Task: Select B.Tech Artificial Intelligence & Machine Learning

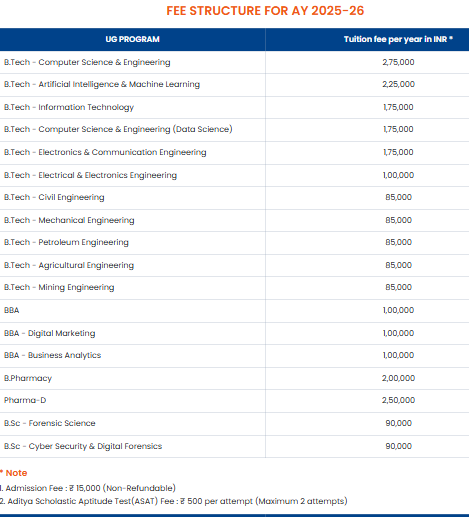Action: [102, 84]
